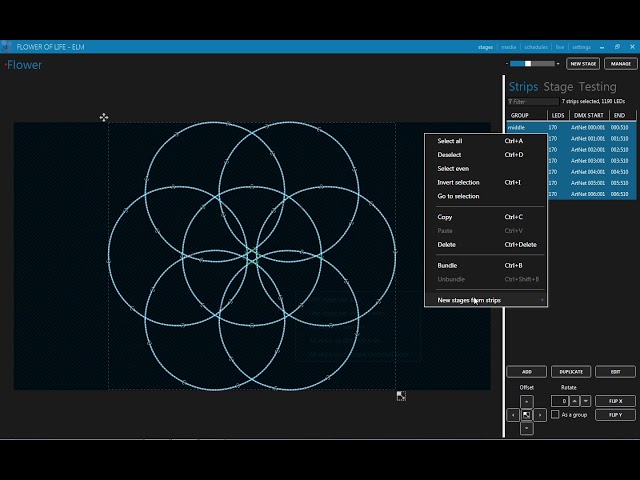Open the live section in the title bar
The image size is (640, 480).
[x=560, y=47]
